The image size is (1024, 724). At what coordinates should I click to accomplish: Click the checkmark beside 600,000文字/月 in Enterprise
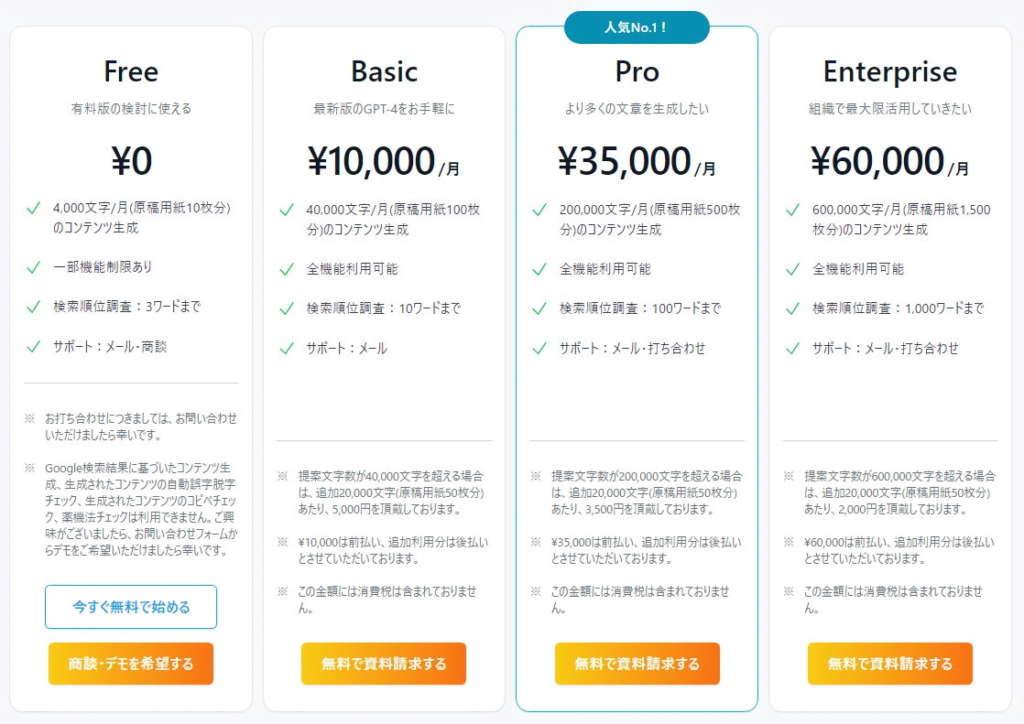(x=793, y=210)
